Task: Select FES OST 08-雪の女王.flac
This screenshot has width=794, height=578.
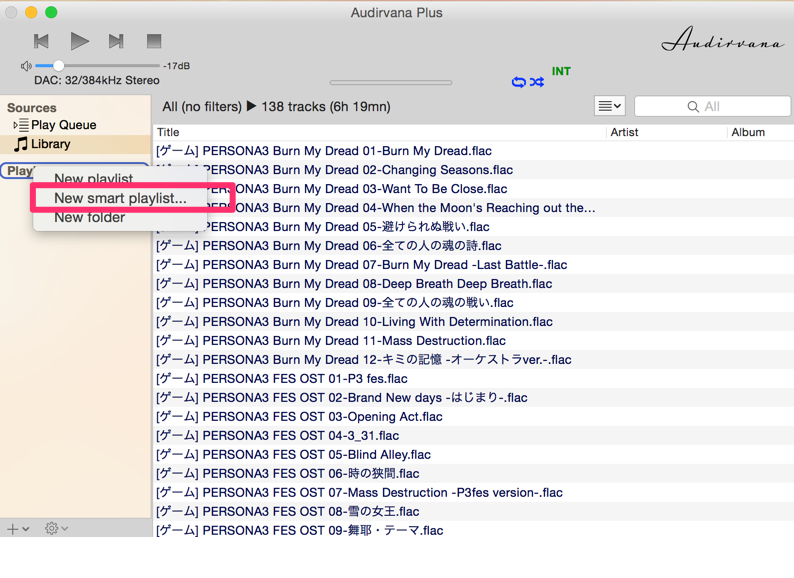Action: 473,512
